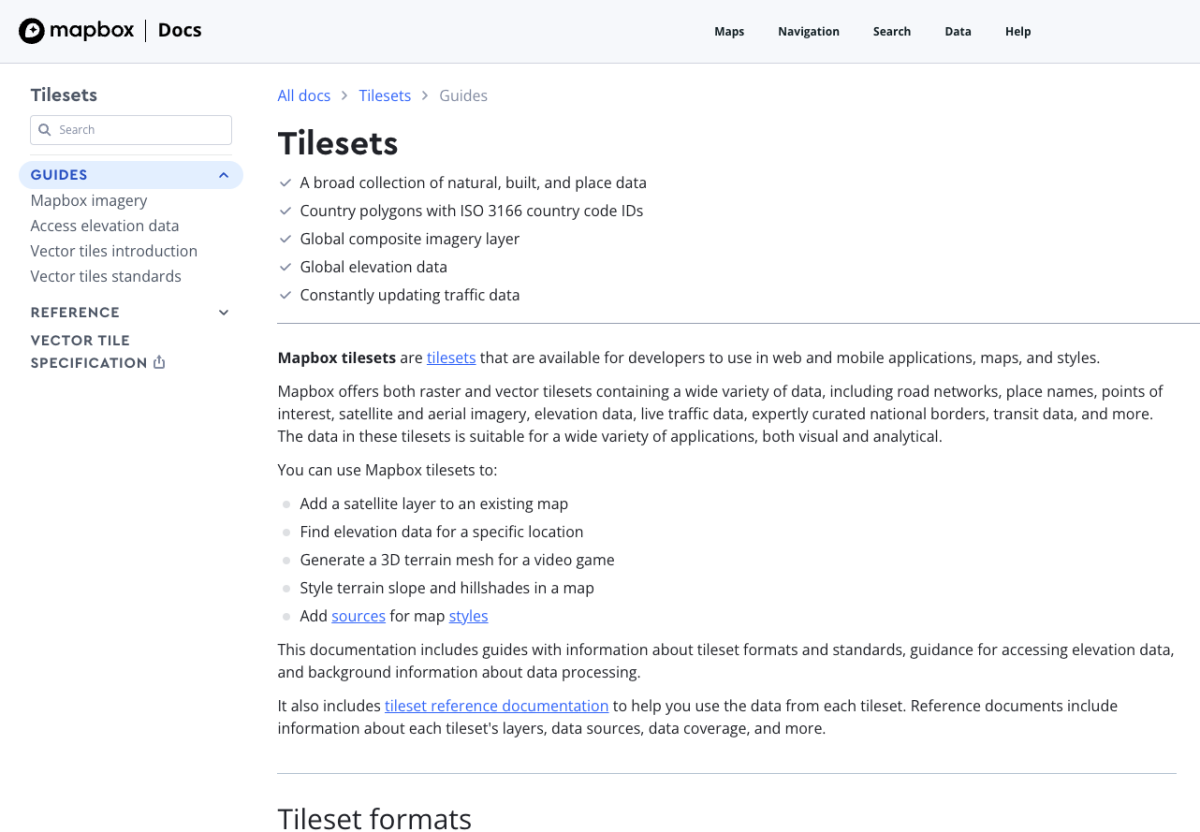Toggle the GUIDES heading open or closed
The image size is (1200, 832).
[x=59, y=174]
